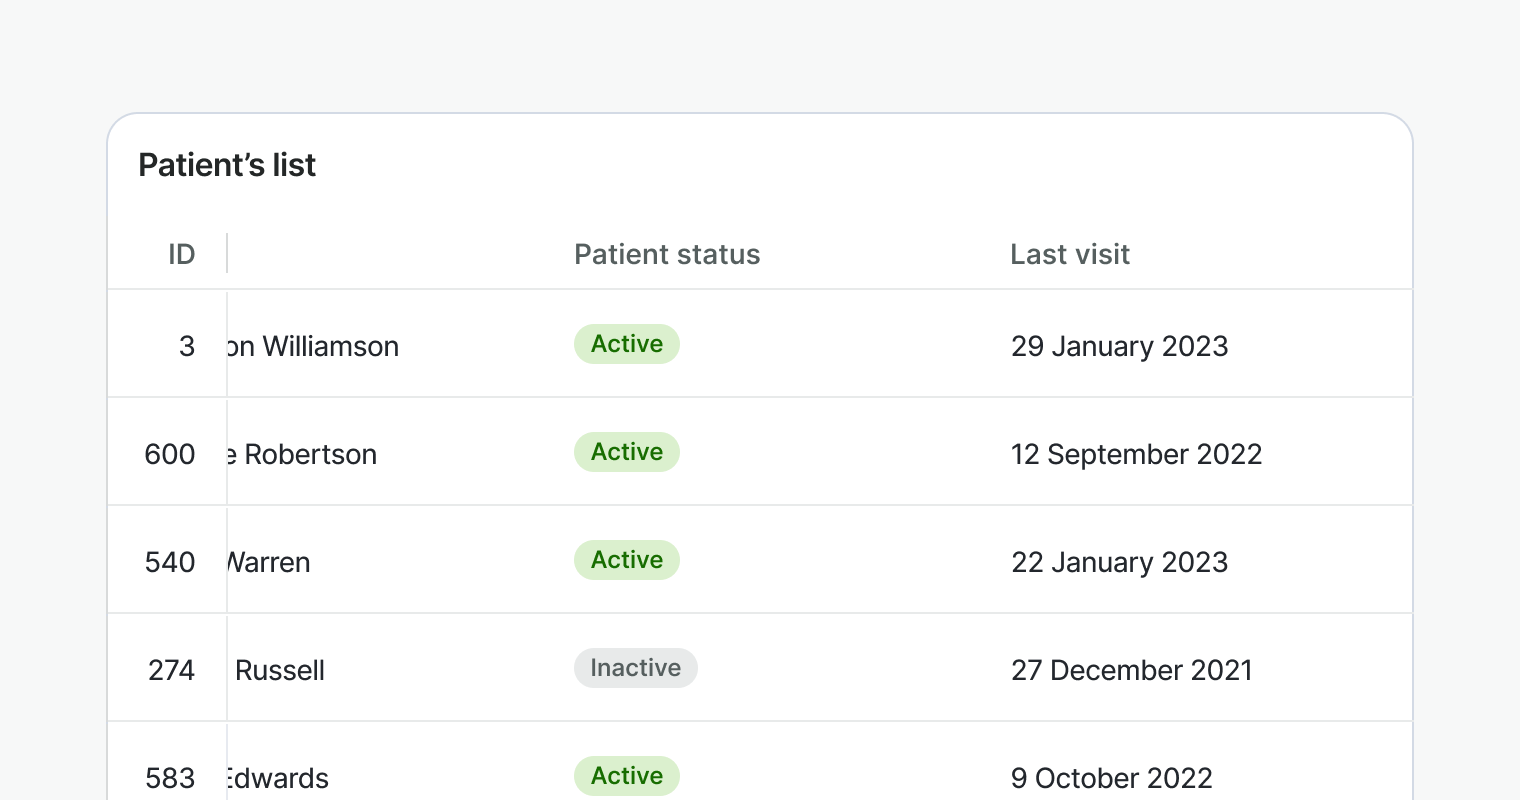This screenshot has height=800, width=1520.
Task: Click the Patient status column header
Action: tap(667, 254)
